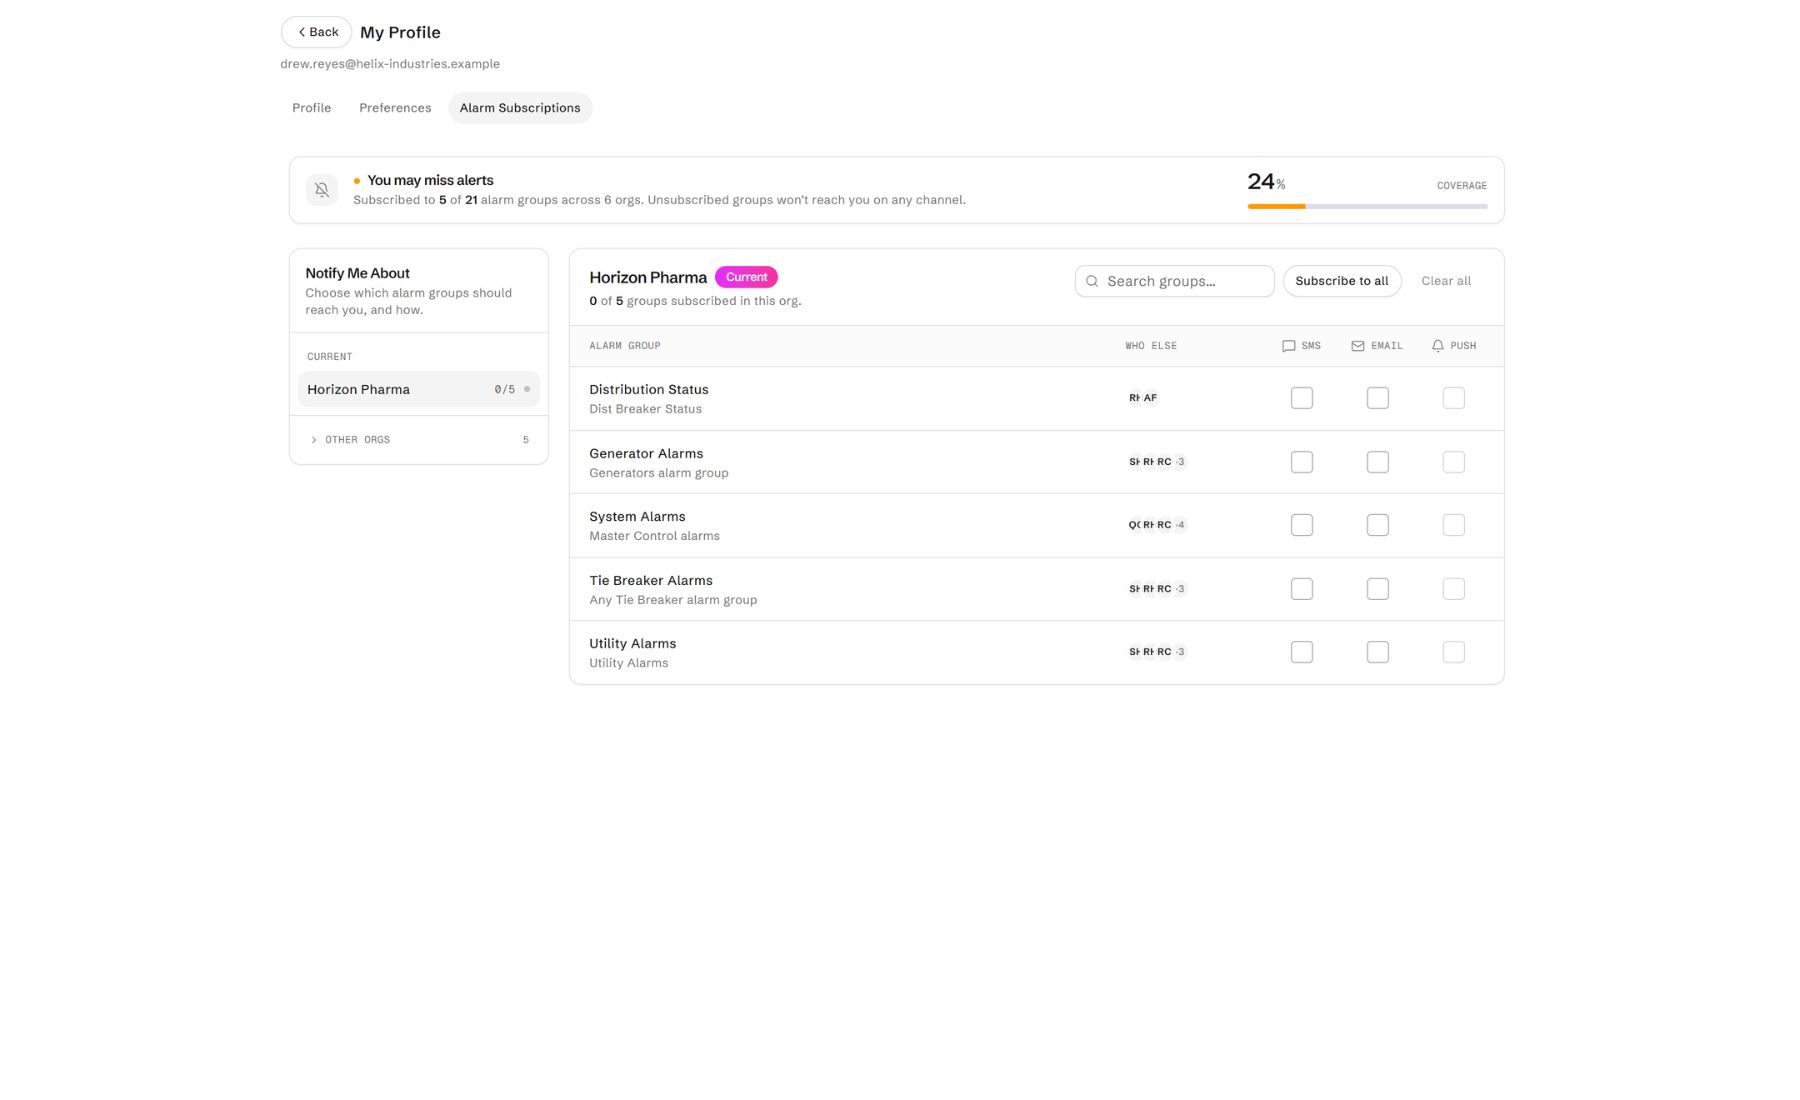The height and width of the screenshot is (1100, 1800).
Task: Check SMS for Generator Alarms
Action: coord(1301,462)
